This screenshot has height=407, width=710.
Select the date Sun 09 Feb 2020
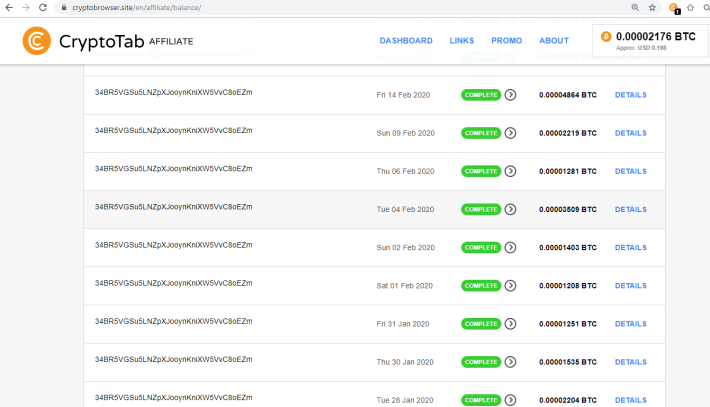coord(405,133)
